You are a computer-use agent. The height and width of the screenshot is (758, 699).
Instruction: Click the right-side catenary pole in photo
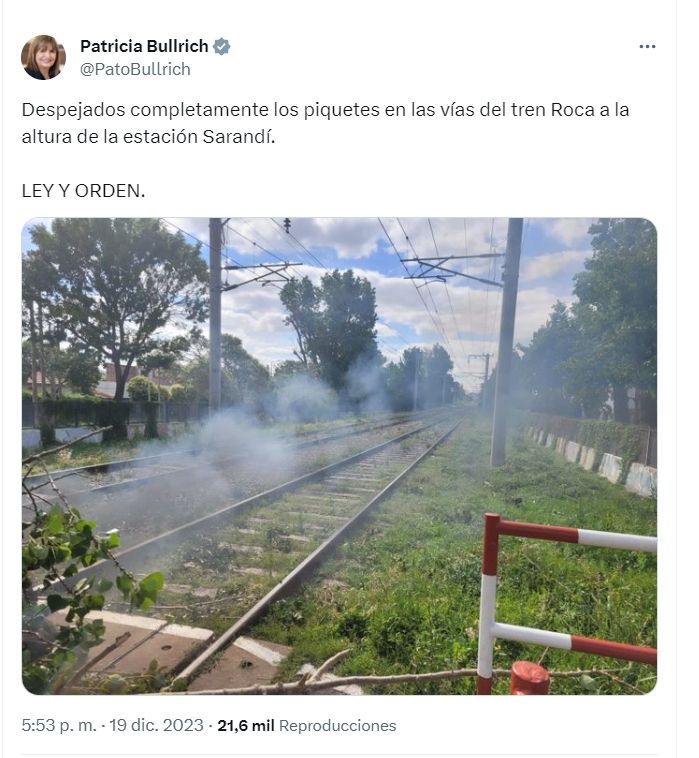click(506, 341)
